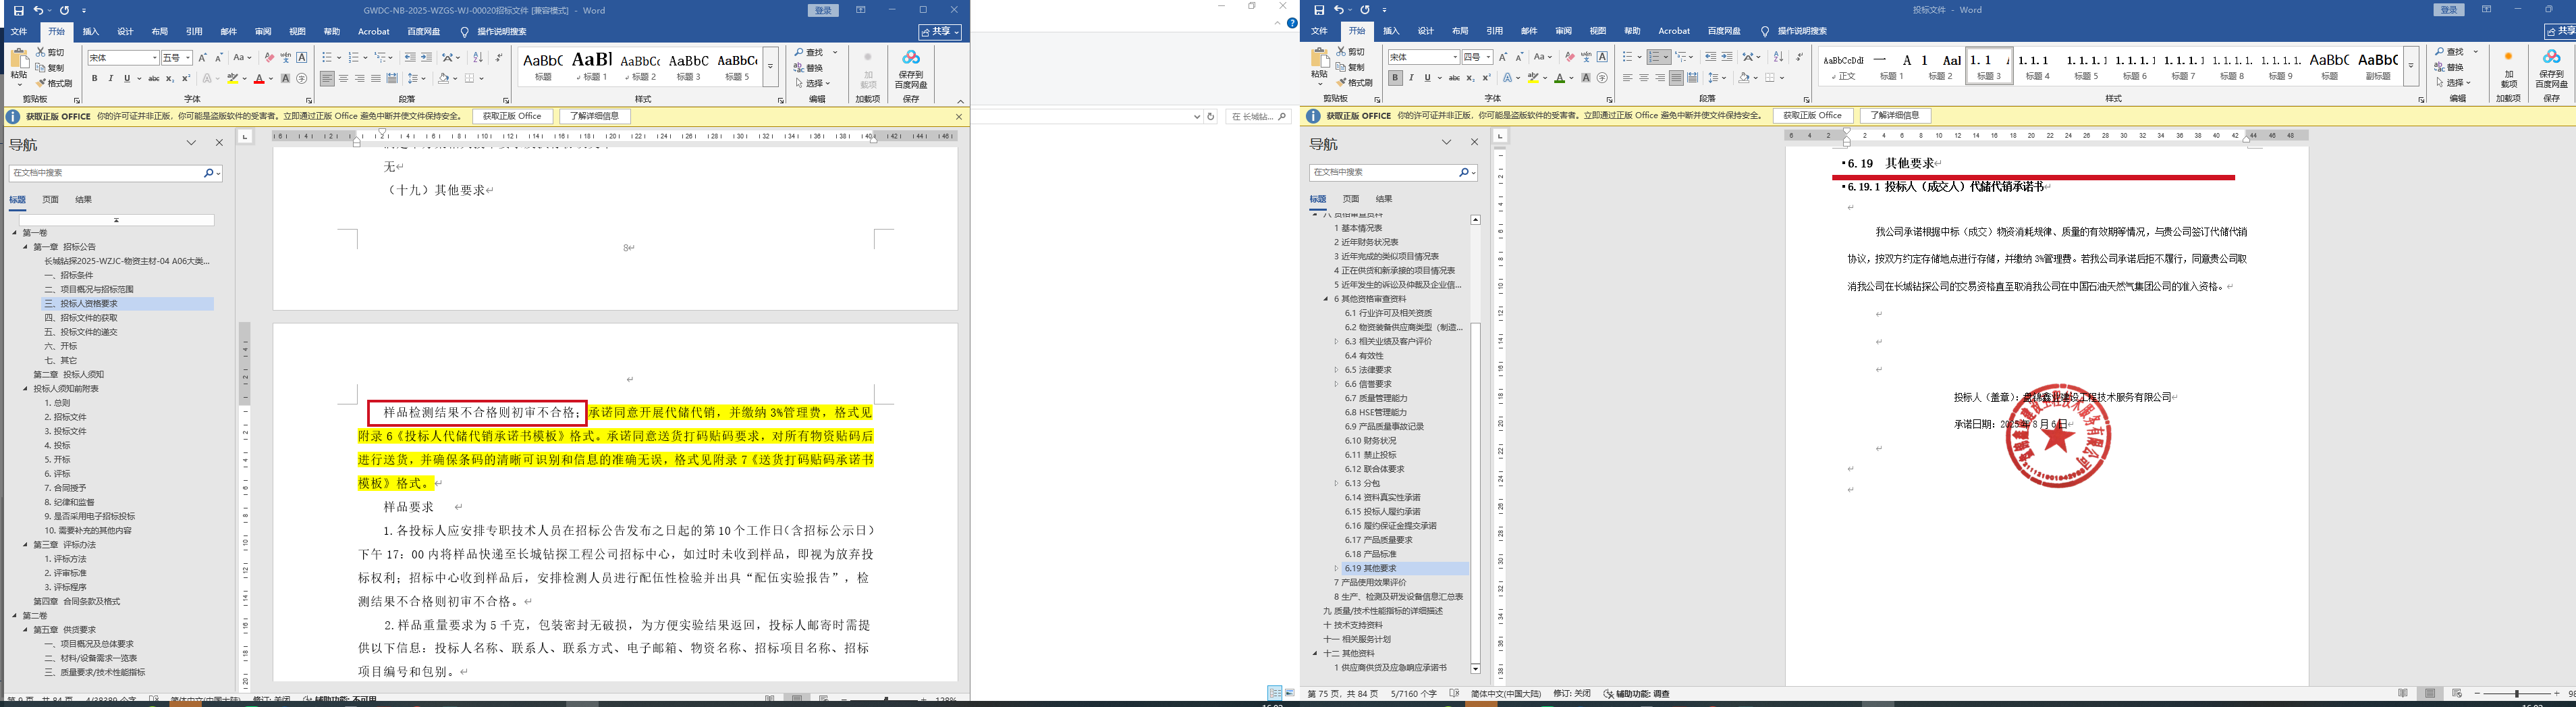Toggle left alignment in left Word window
Screen dimensions: 2576x707
tap(328, 78)
